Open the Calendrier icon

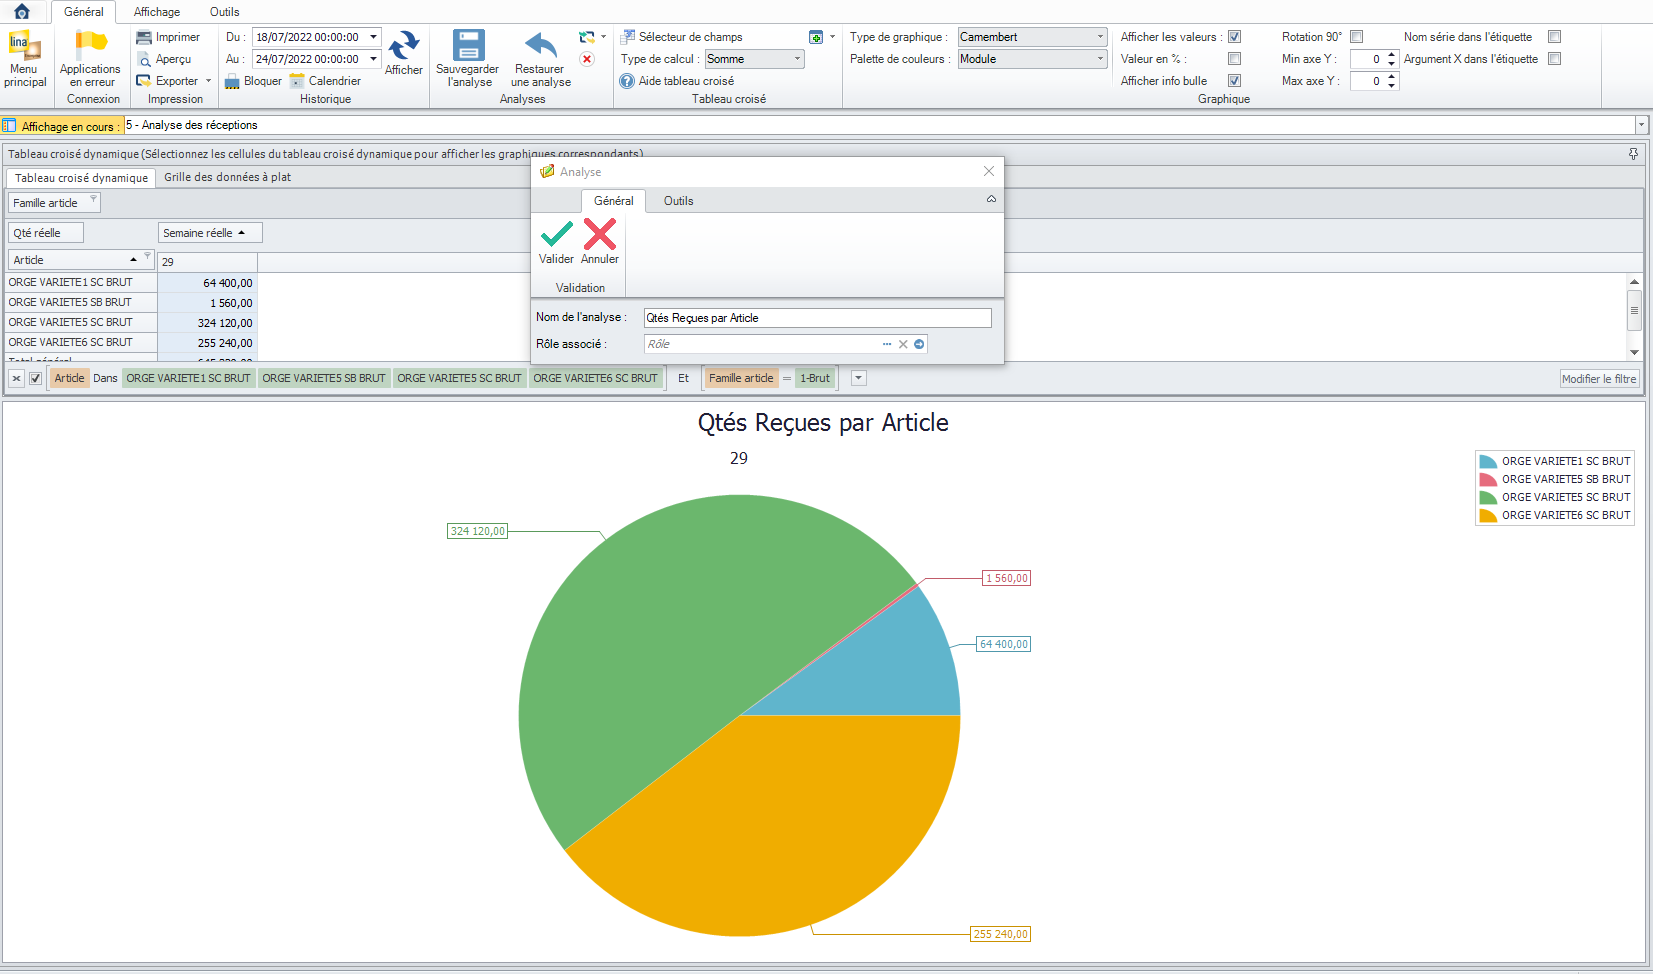coord(297,81)
